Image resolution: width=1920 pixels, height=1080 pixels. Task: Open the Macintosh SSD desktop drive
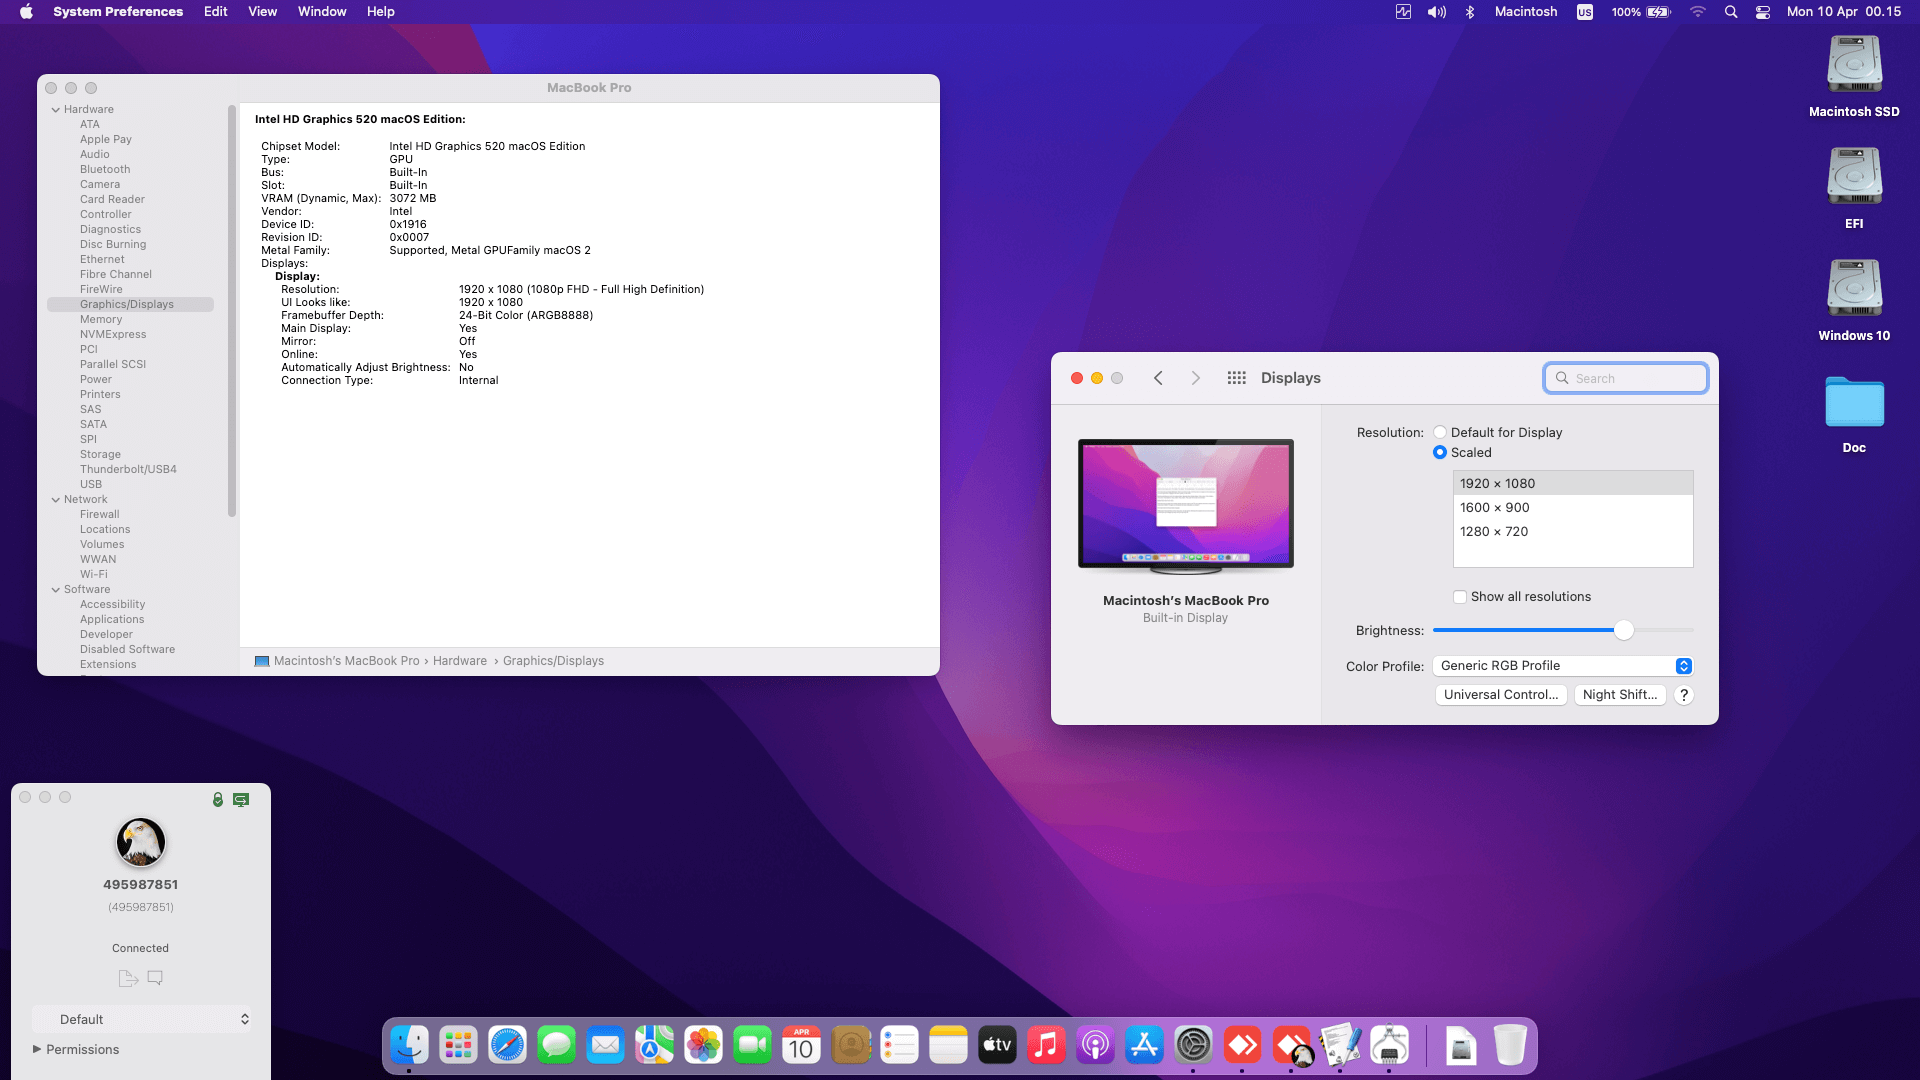(1854, 66)
